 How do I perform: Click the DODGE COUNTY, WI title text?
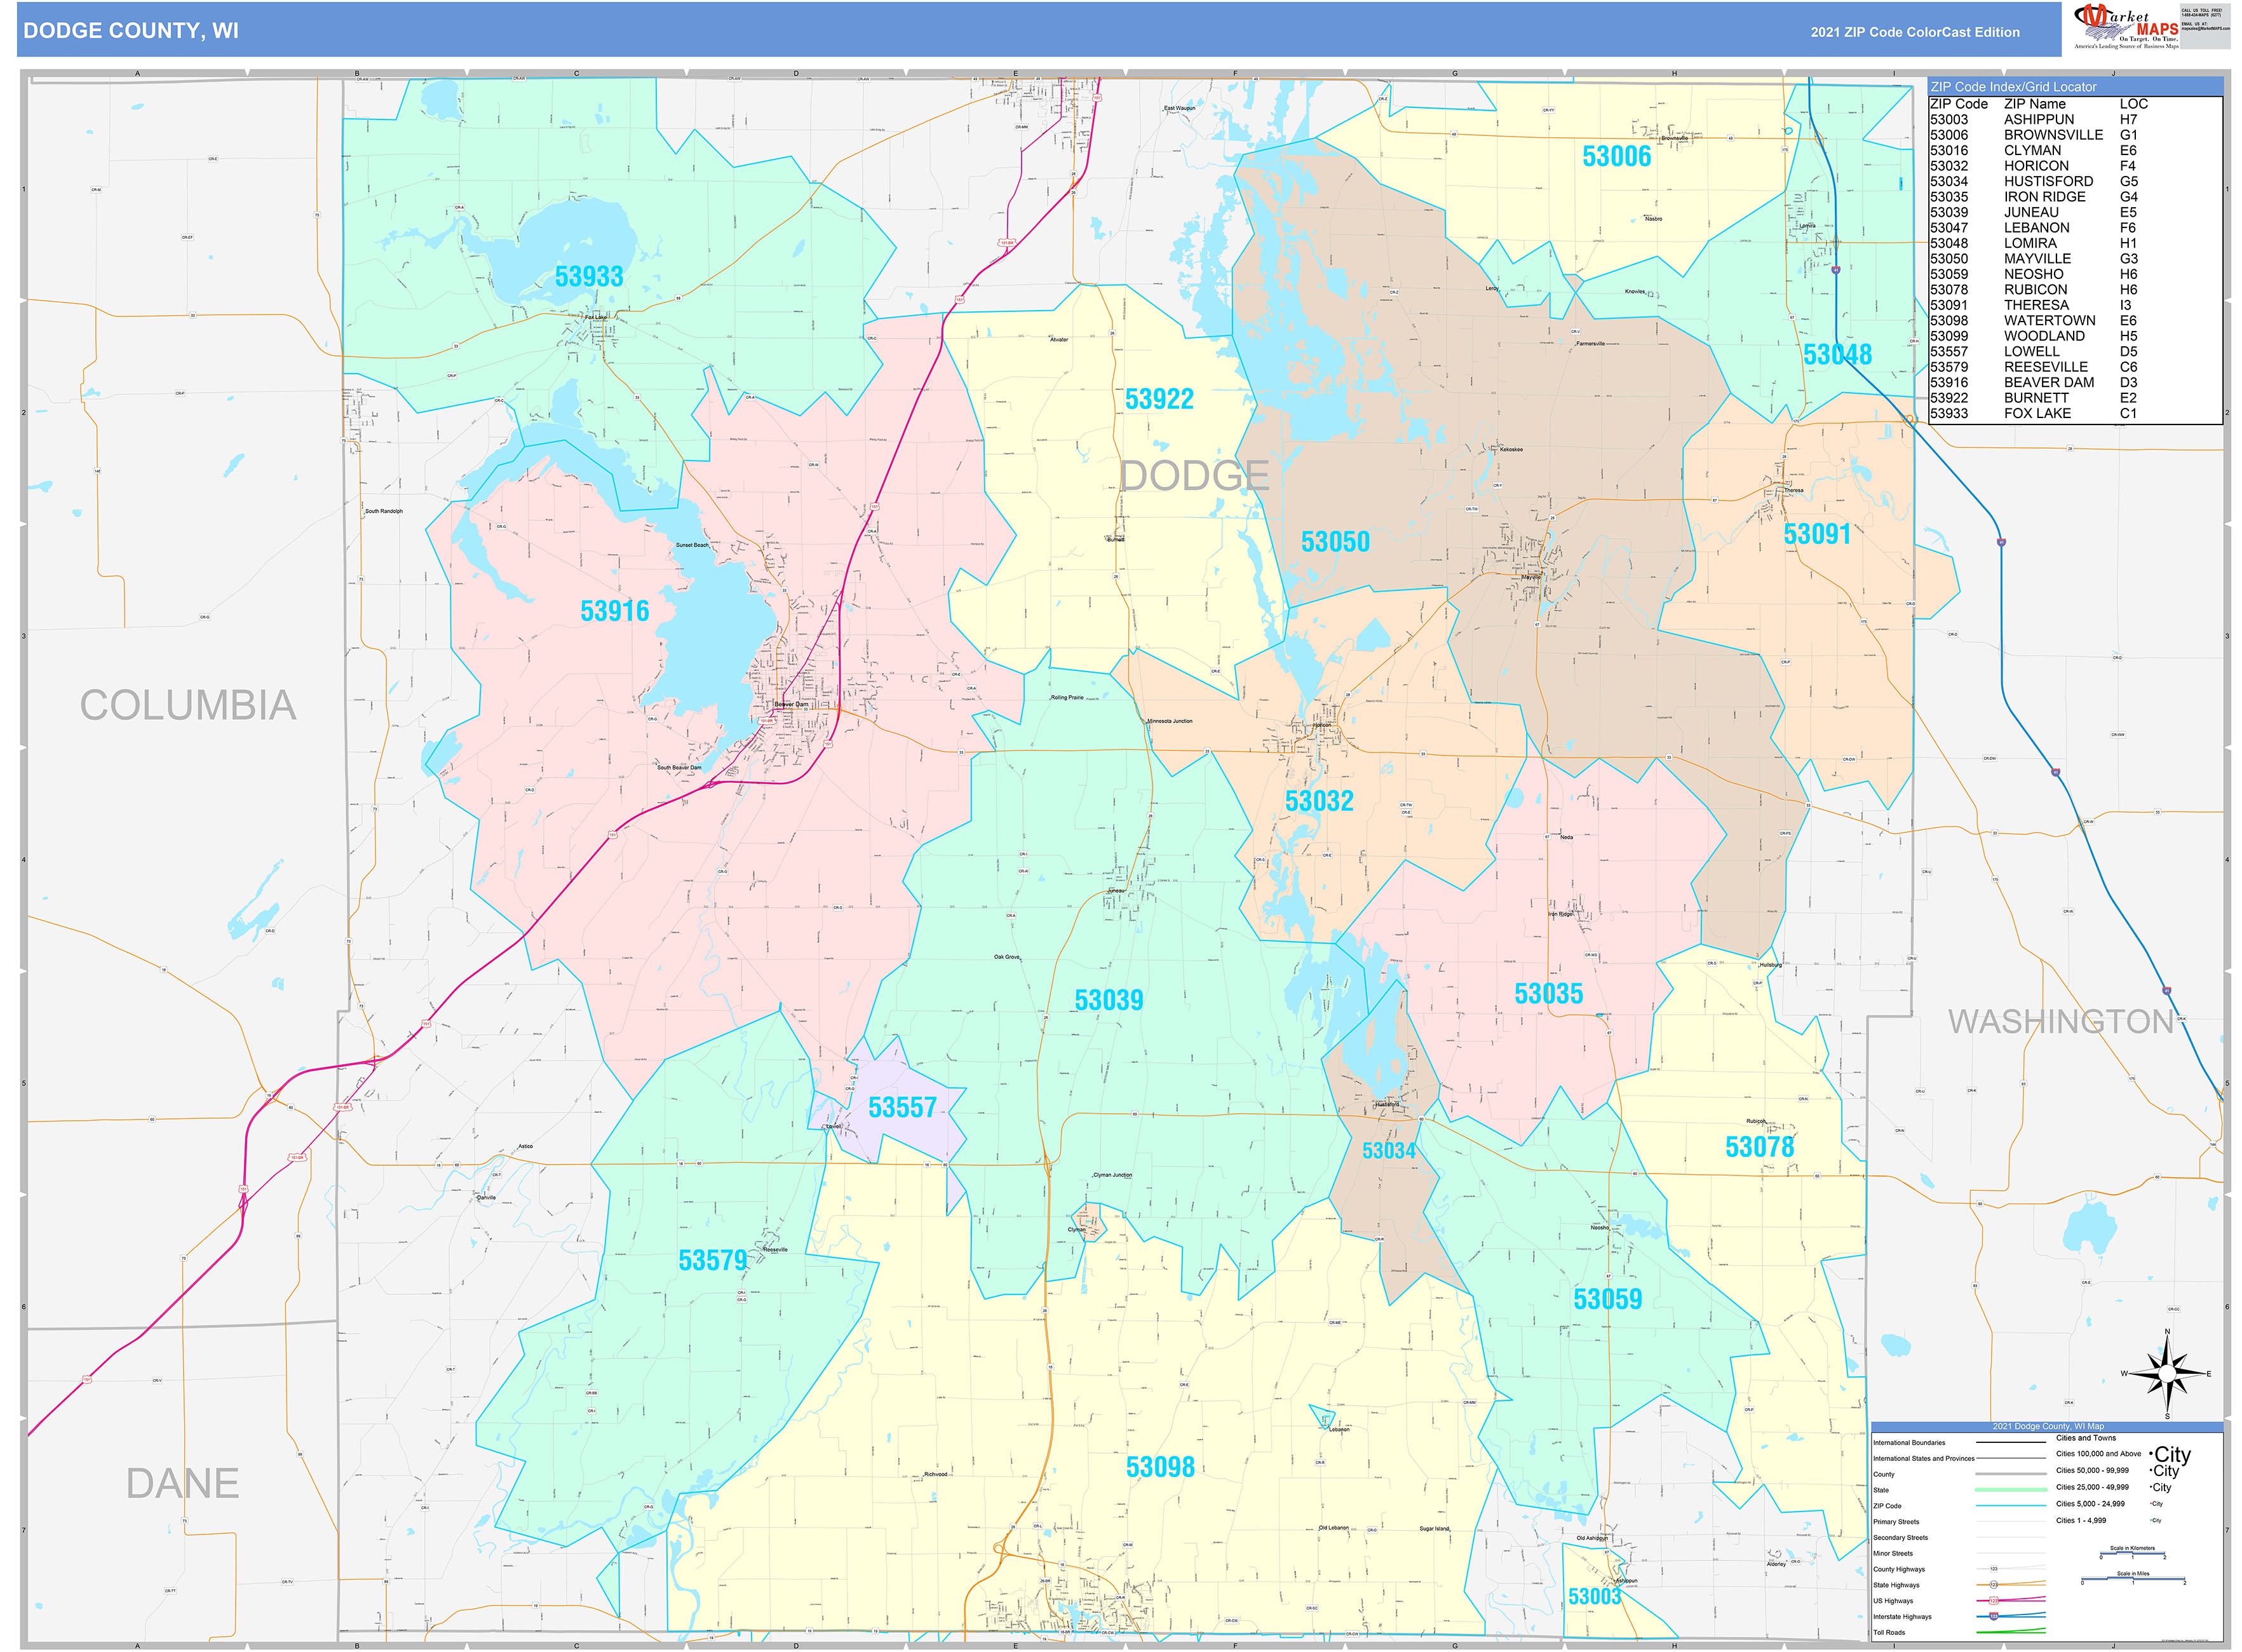point(131,31)
